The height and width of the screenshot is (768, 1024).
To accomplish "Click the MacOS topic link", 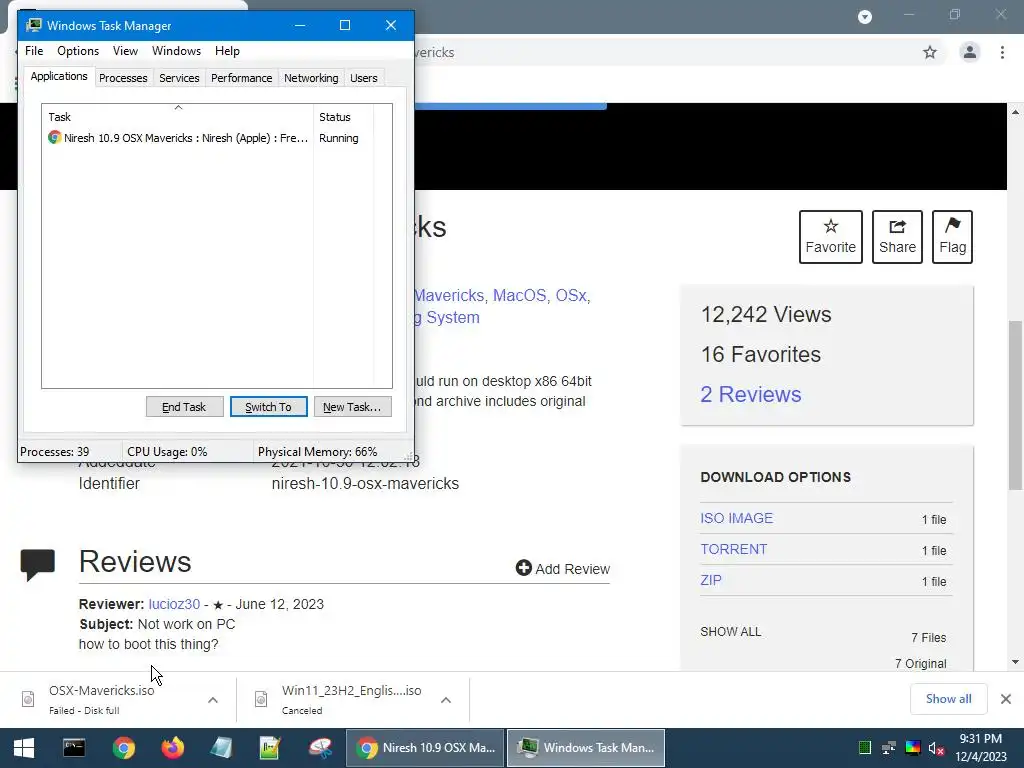I will (519, 295).
